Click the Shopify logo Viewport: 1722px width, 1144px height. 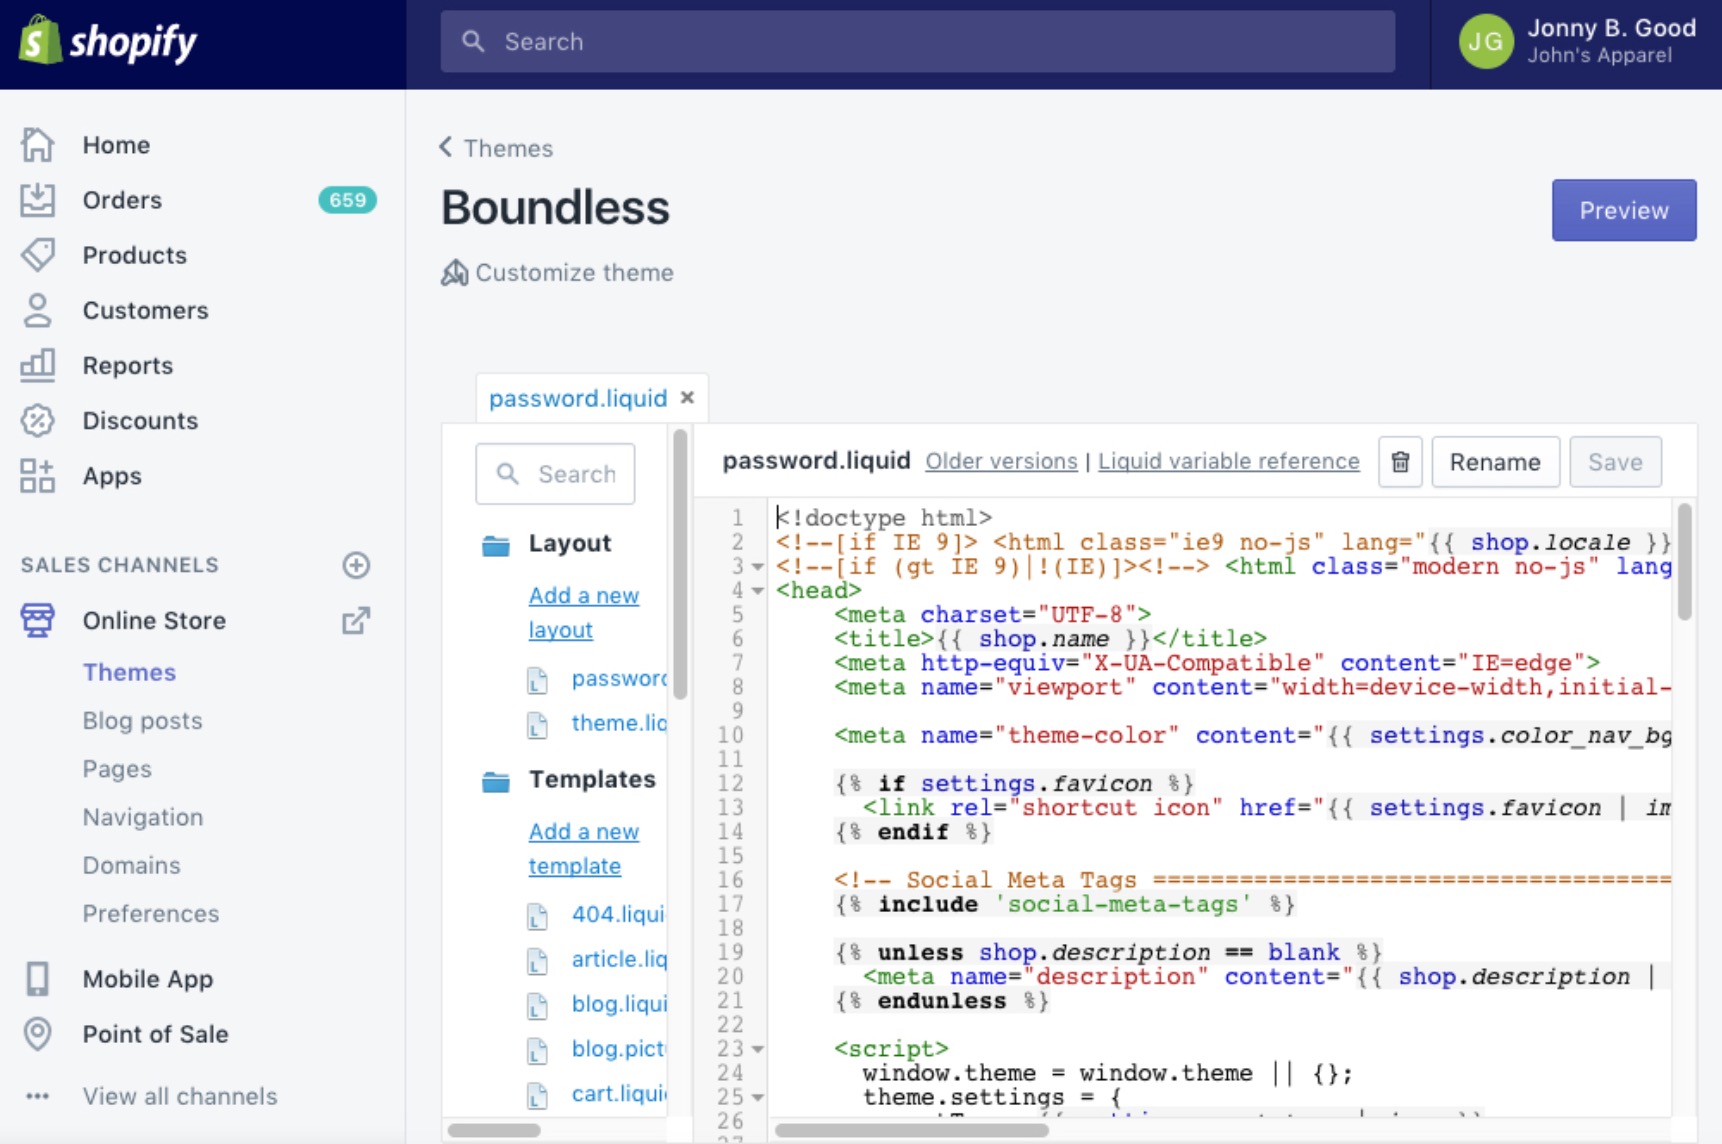click(108, 41)
